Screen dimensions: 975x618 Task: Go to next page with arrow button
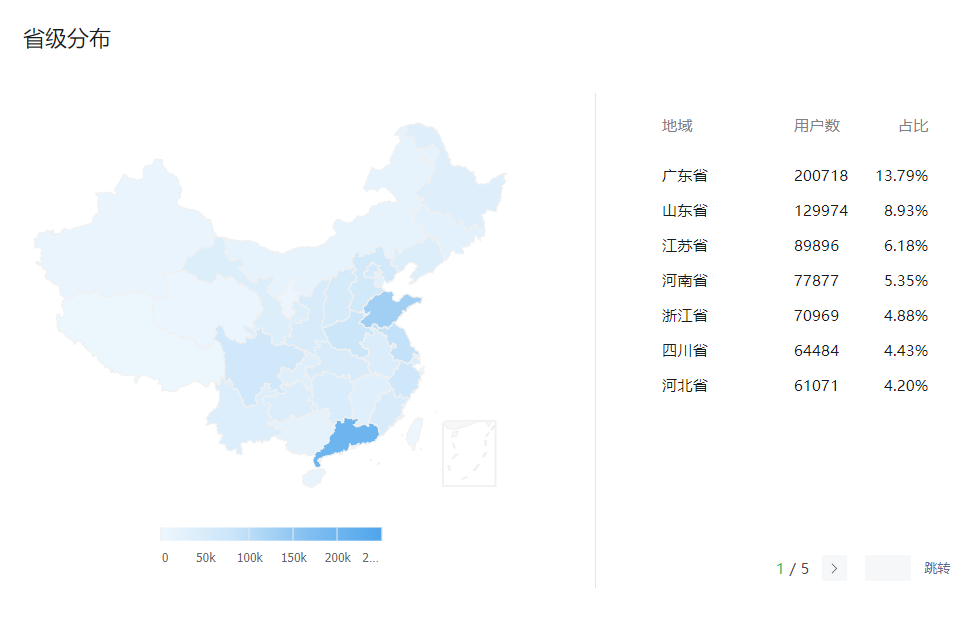click(x=834, y=568)
